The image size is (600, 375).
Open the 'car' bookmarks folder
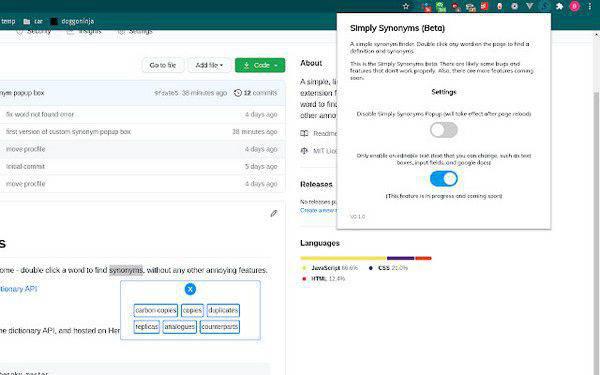[x=33, y=21]
